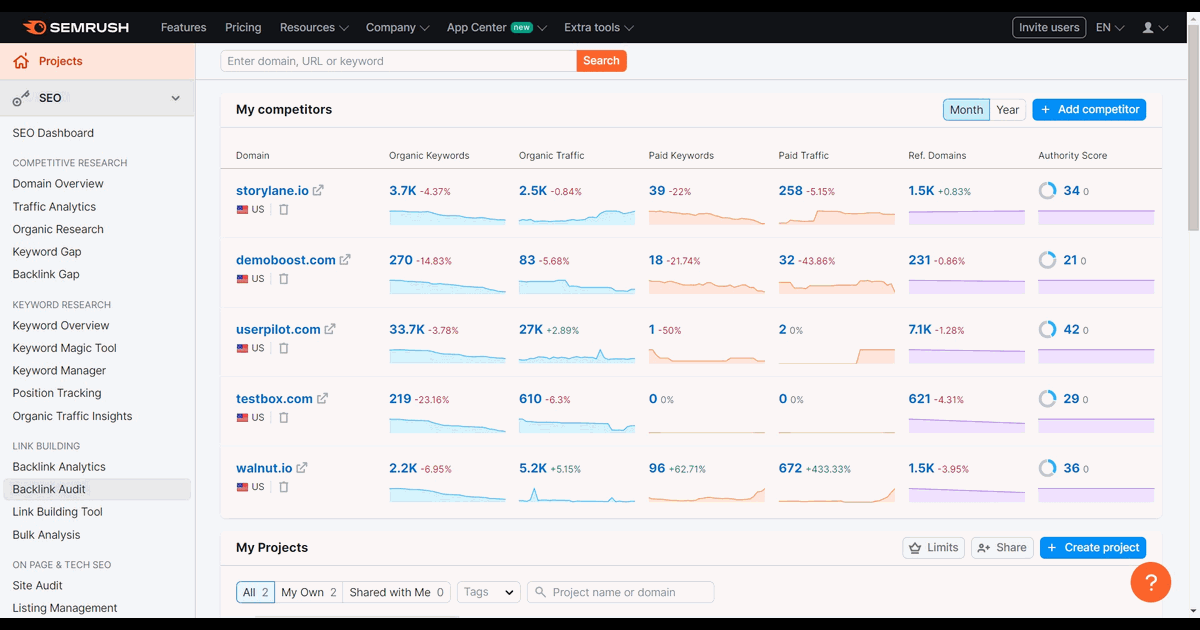Open userpilot.com domain link
Screen dimensions: 1200x630
point(278,329)
